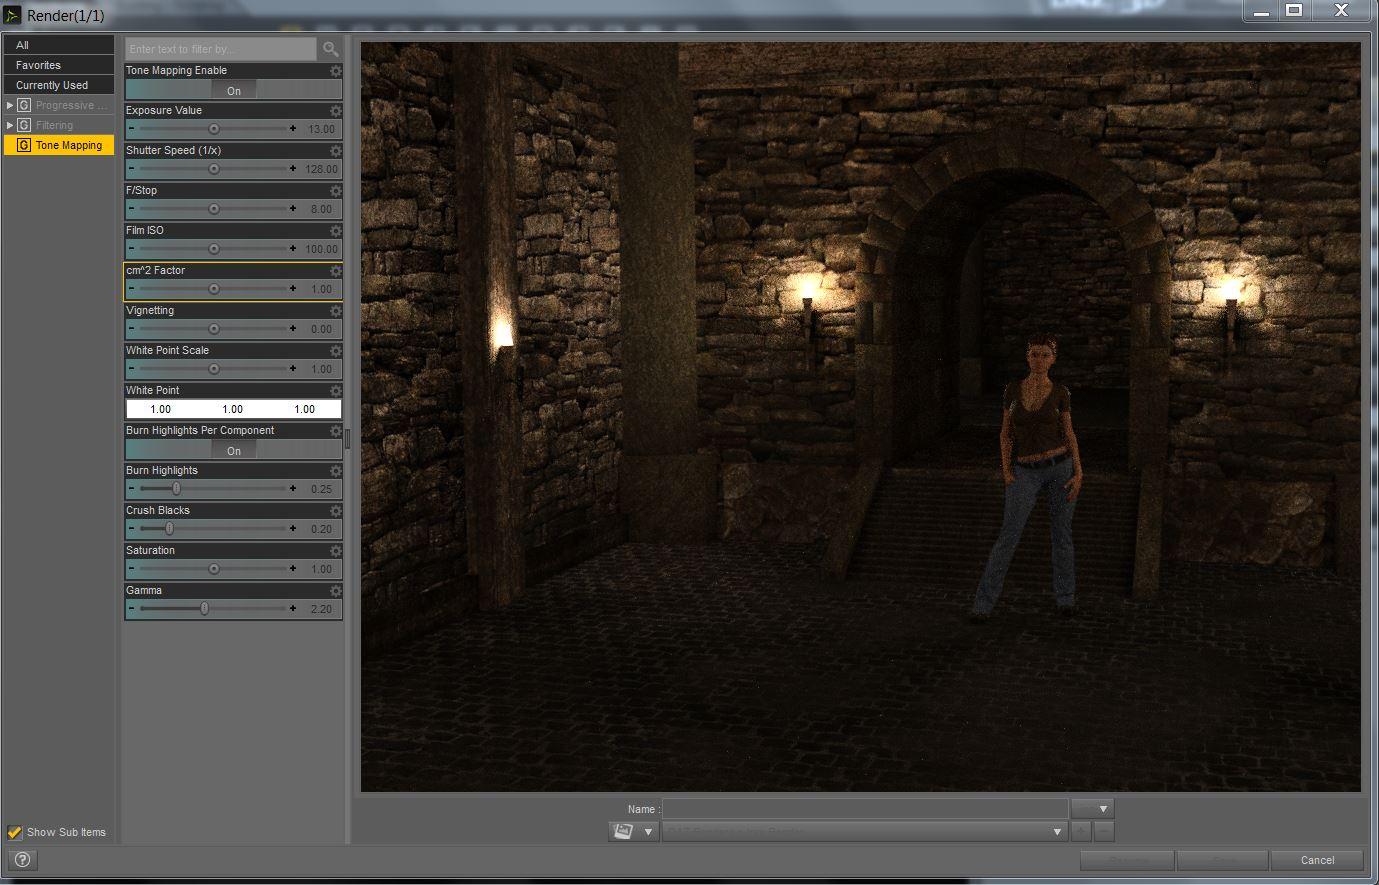Open the save location dropdown below Name
Image resolution: width=1379 pixels, height=885 pixels.
[864, 831]
